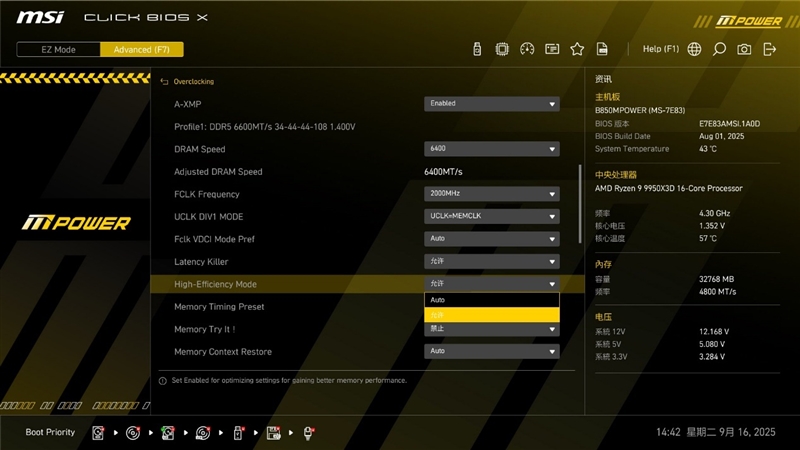Open the DRAM Speed 6400 dropdown
This screenshot has height=450, width=800.
pos(492,148)
